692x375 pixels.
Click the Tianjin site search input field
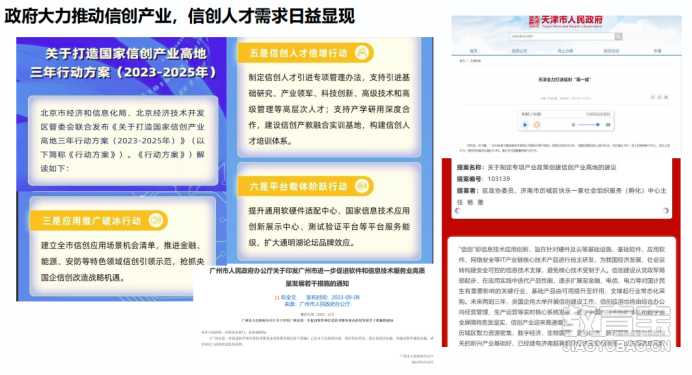point(562,37)
